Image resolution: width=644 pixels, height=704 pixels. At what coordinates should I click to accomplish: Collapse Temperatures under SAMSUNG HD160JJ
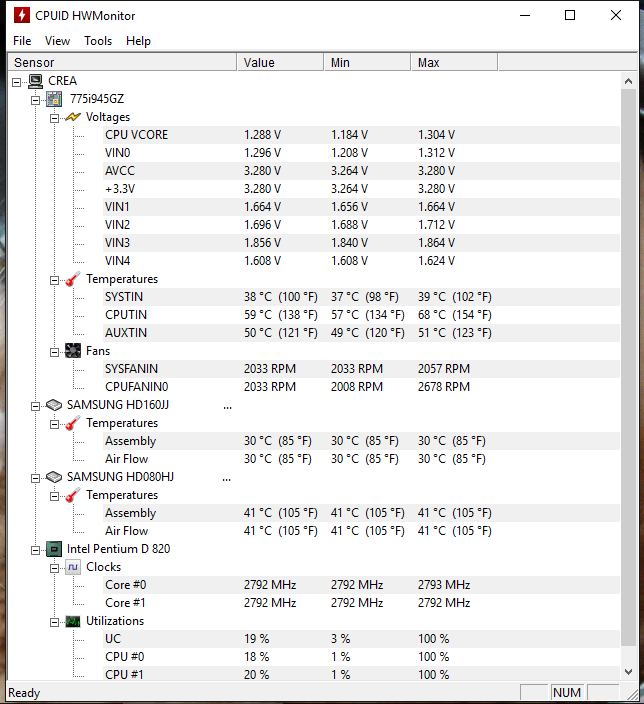coord(54,424)
